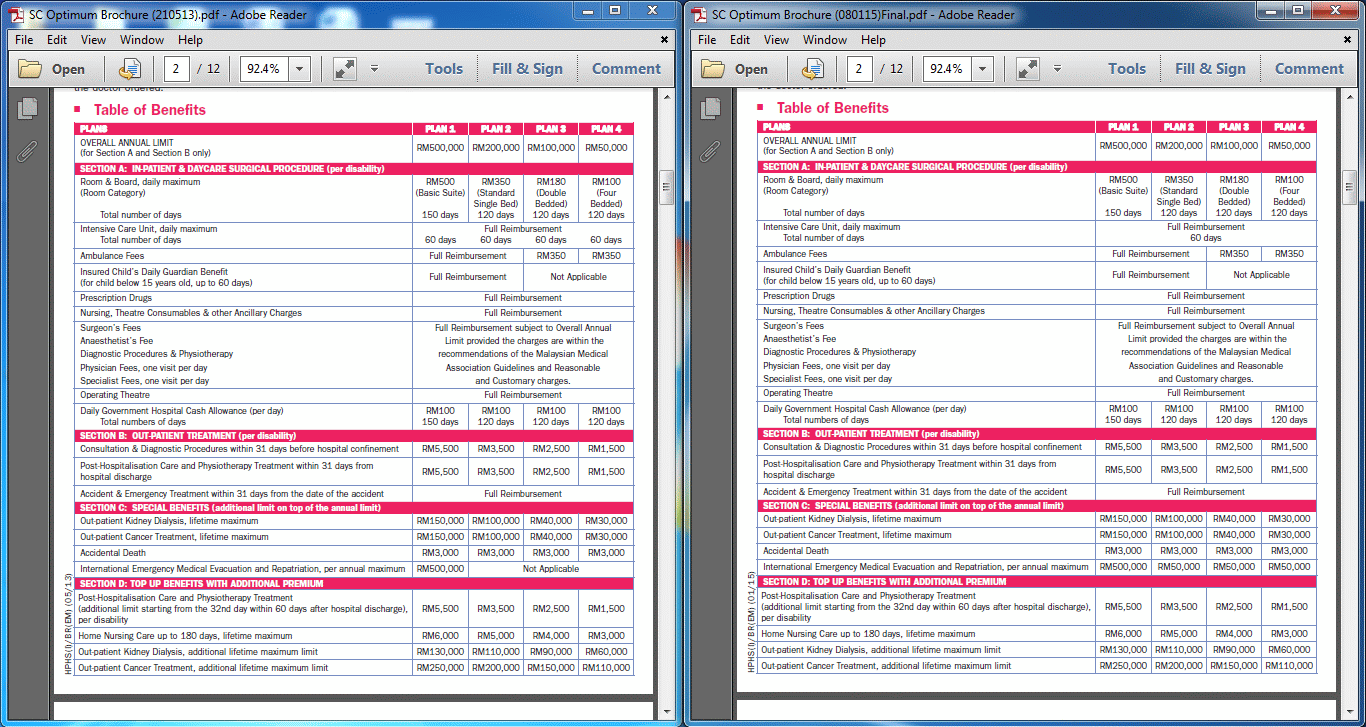Click vertical scrollbar thumb in 080115 window
Viewport: 1366px width, 727px height.
click(1349, 187)
